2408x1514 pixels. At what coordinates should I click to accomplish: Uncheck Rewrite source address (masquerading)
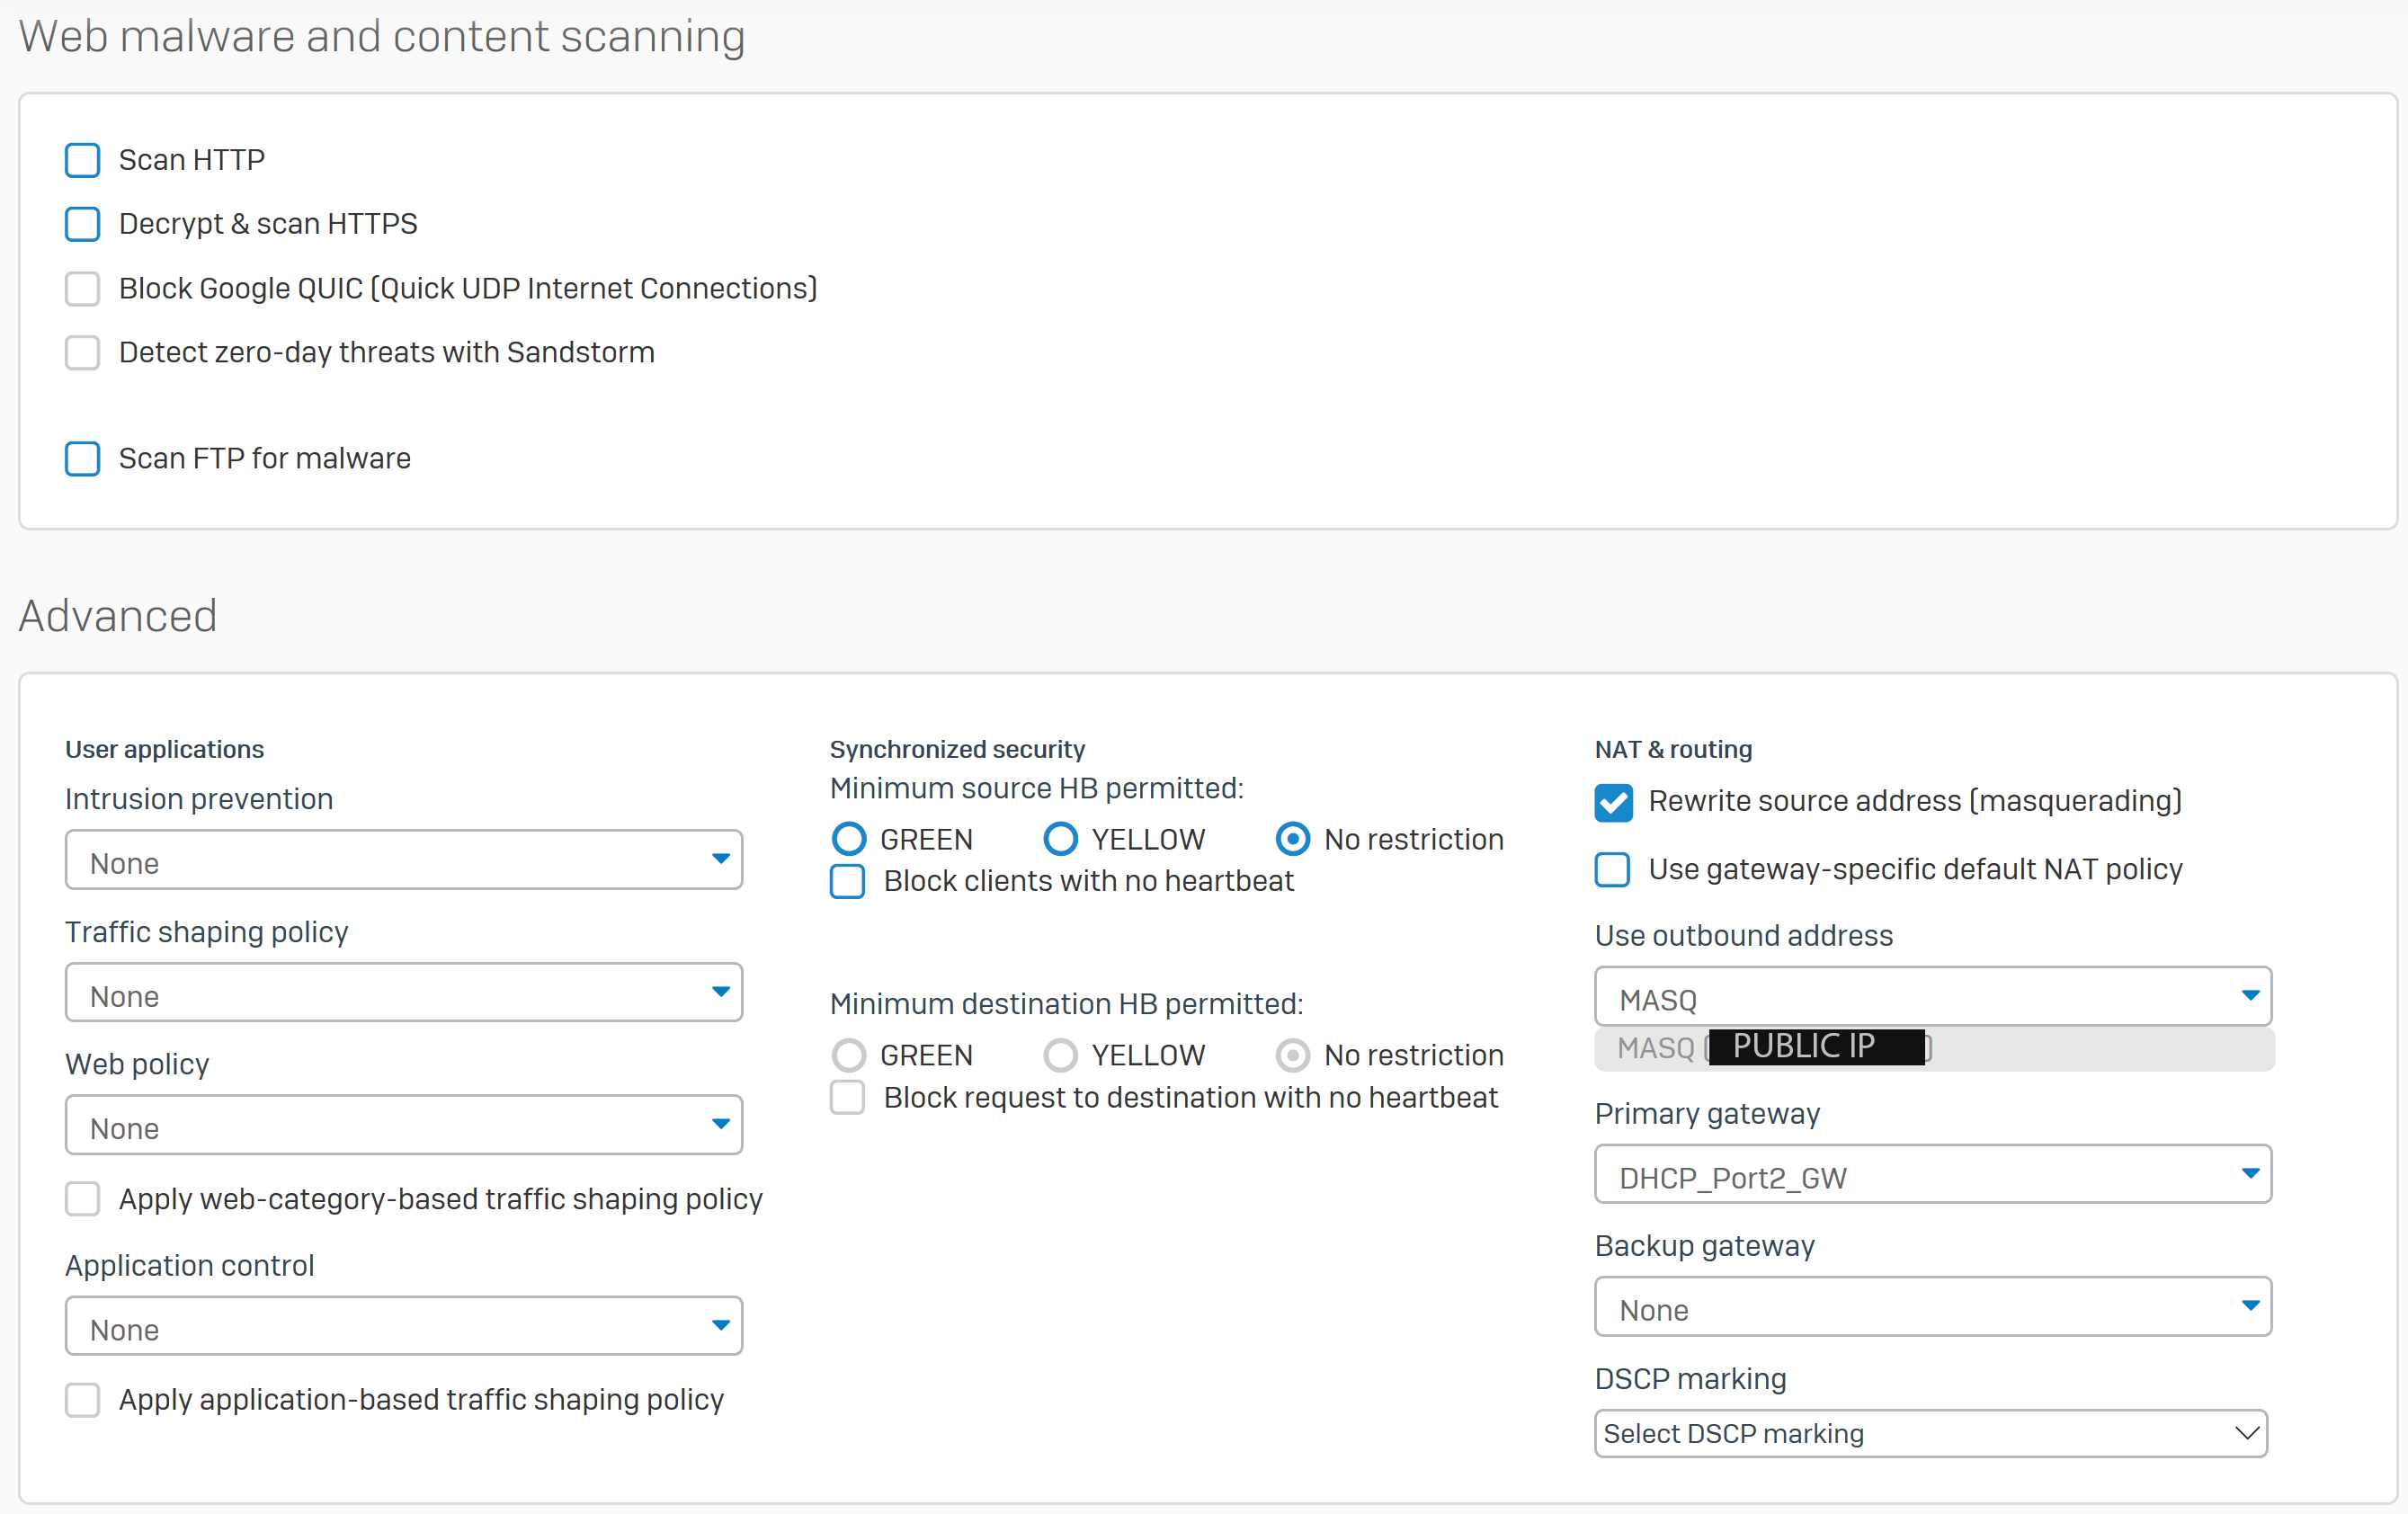point(1614,803)
